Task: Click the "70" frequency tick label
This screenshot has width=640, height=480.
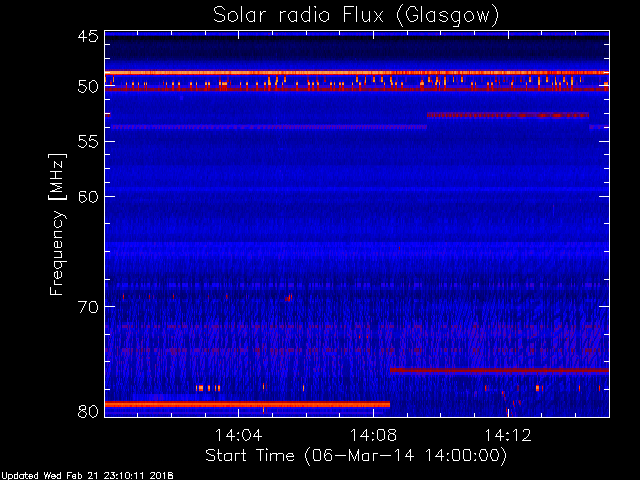Action: click(88, 307)
